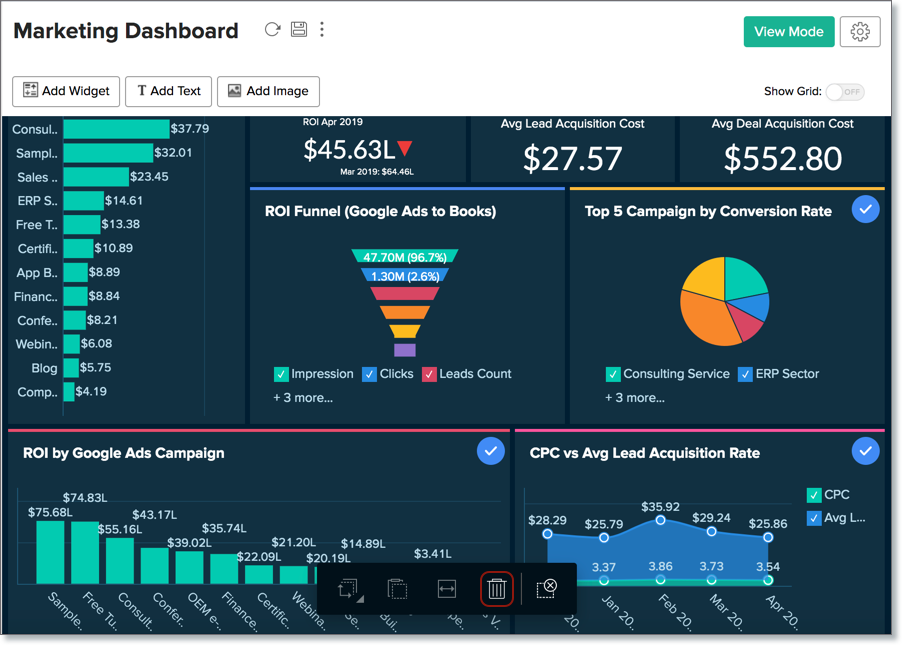This screenshot has height=645, width=902.
Task: Delete the selected widget via trash icon
Action: point(496,590)
